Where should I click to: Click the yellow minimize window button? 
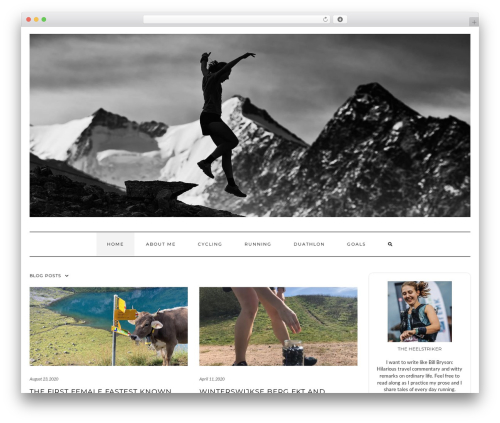click(36, 19)
